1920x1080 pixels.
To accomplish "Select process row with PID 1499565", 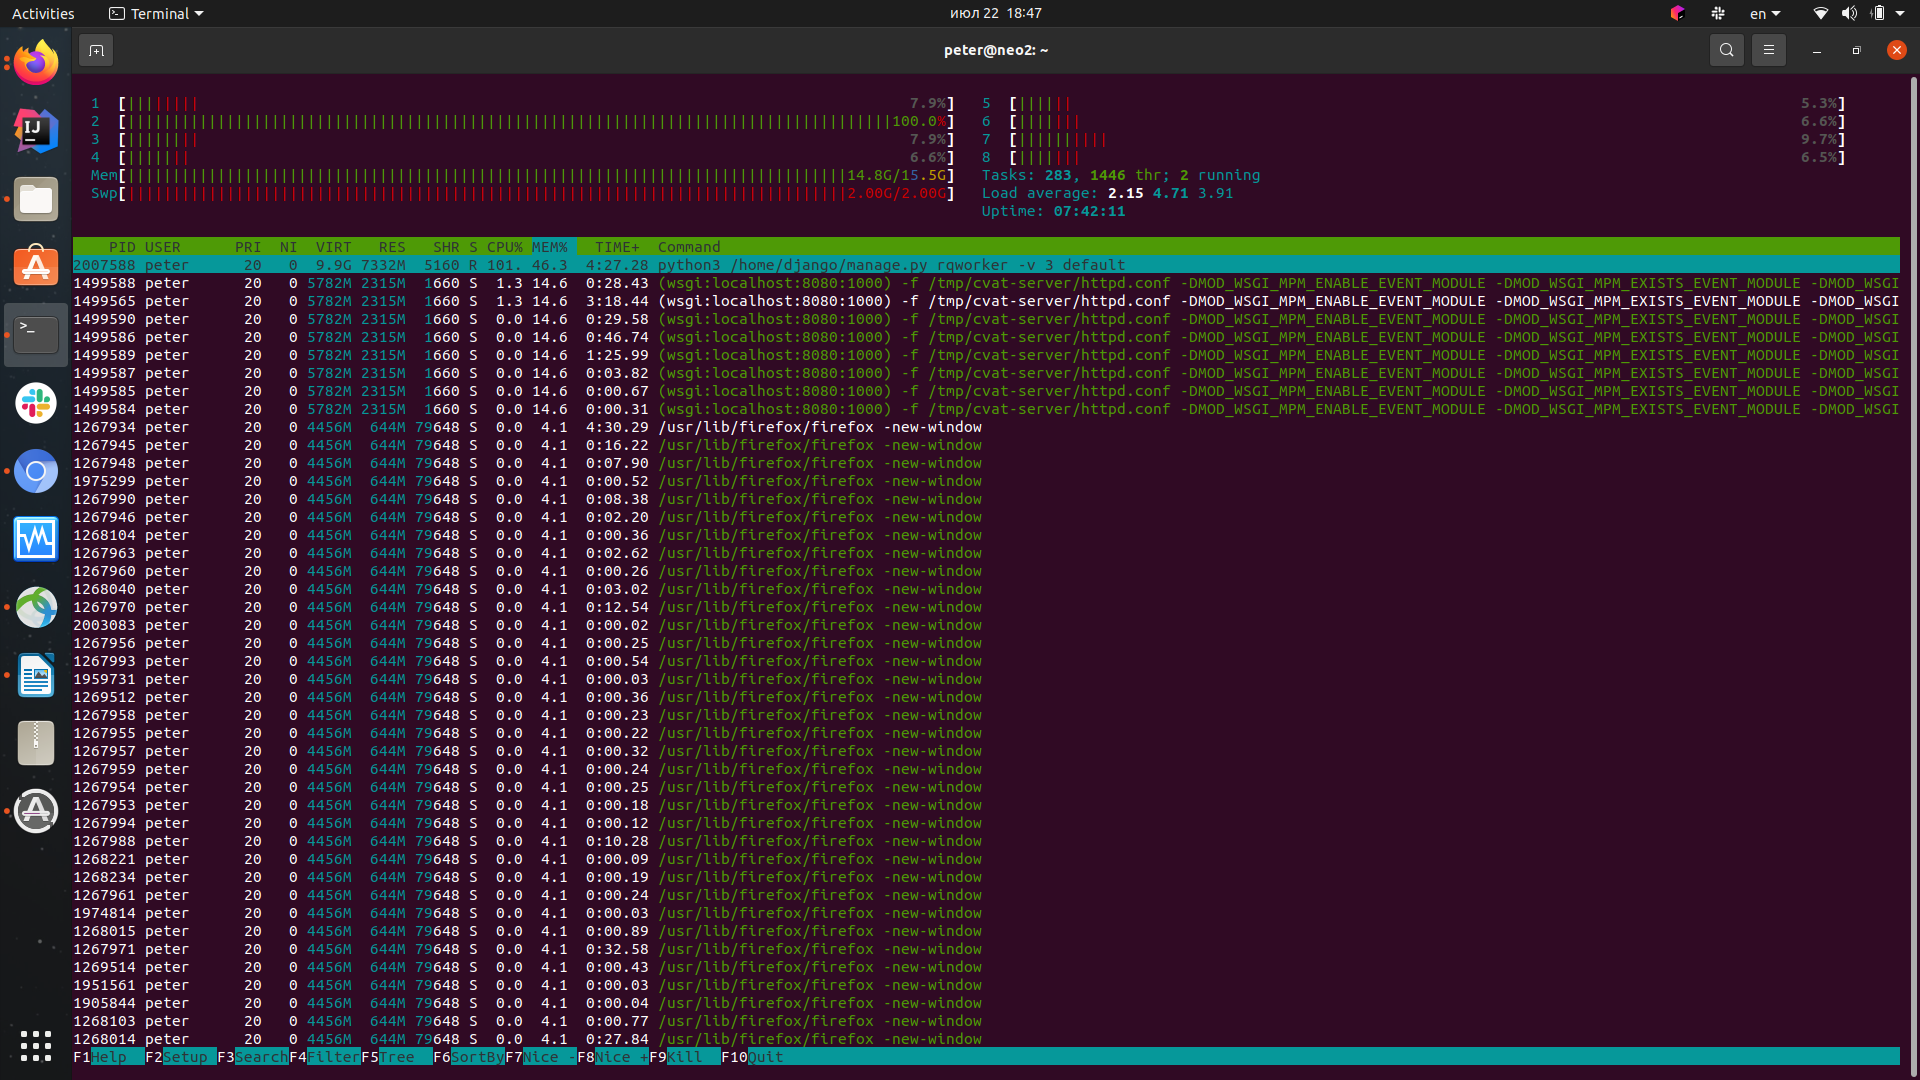I will pyautogui.click(x=986, y=301).
